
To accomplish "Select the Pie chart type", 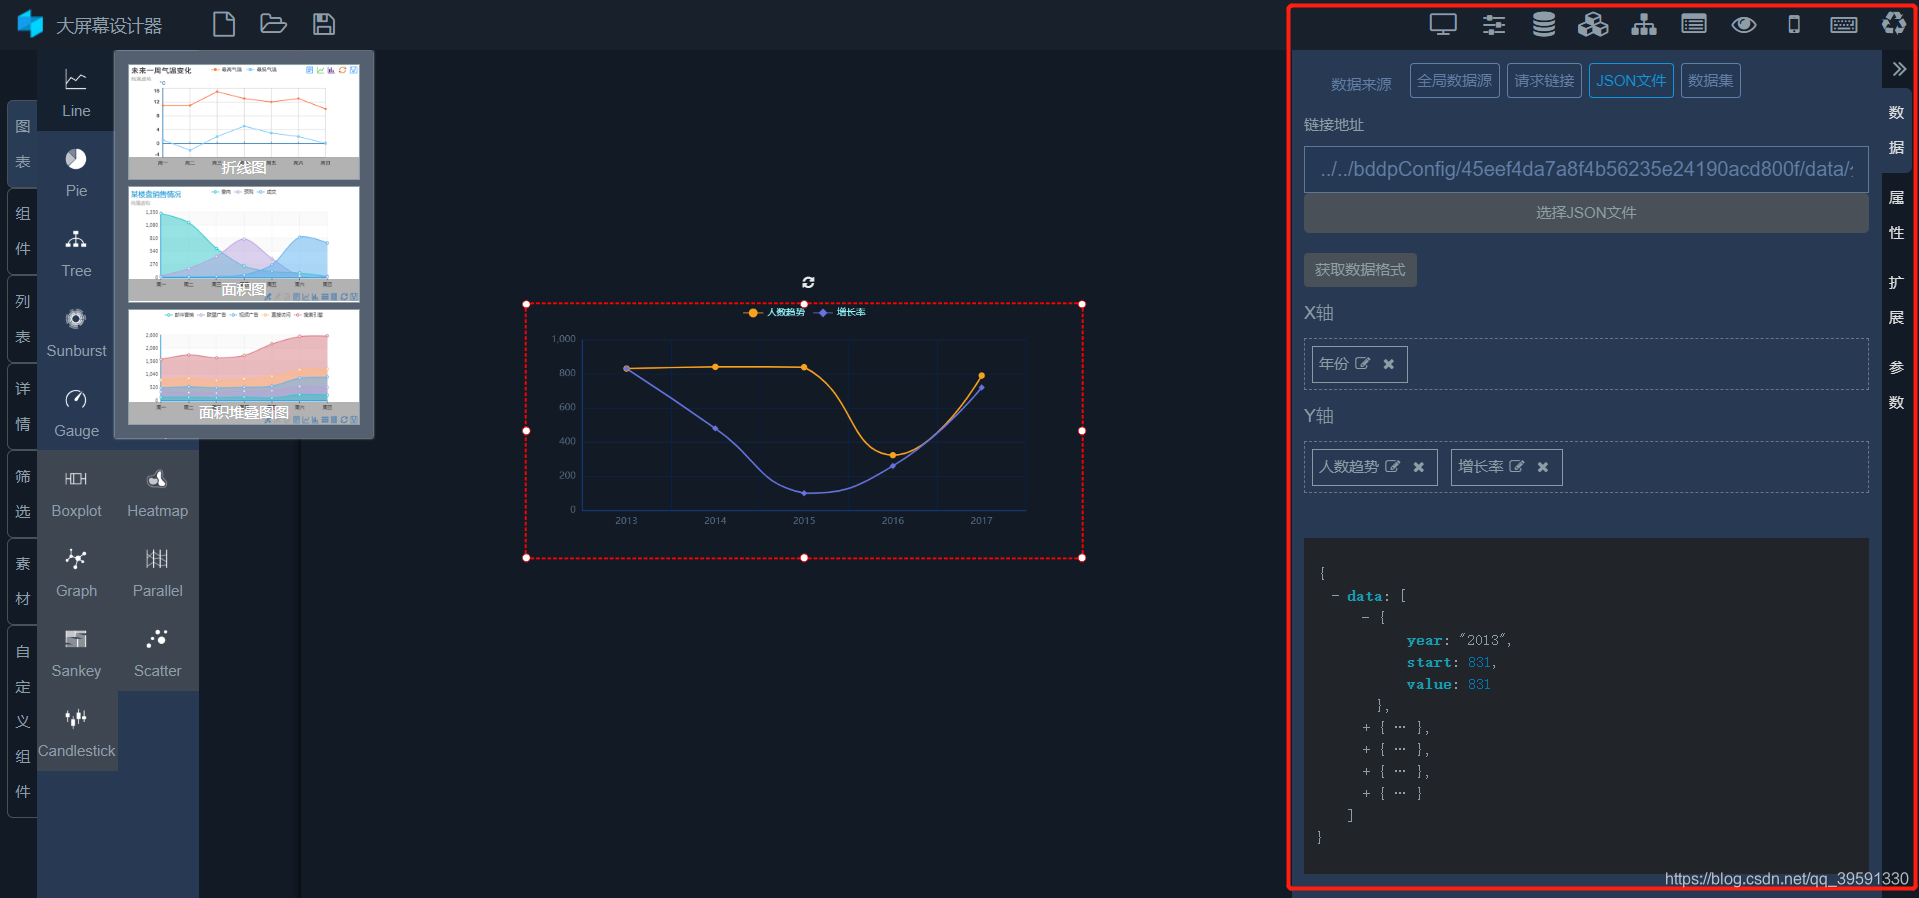I will pos(76,173).
